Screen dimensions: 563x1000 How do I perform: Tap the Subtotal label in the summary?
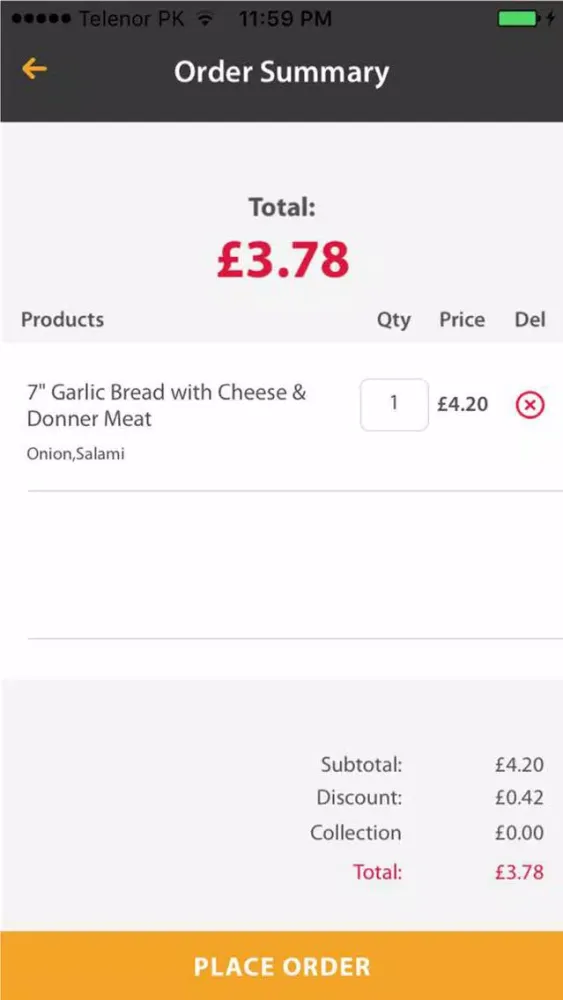pos(362,764)
